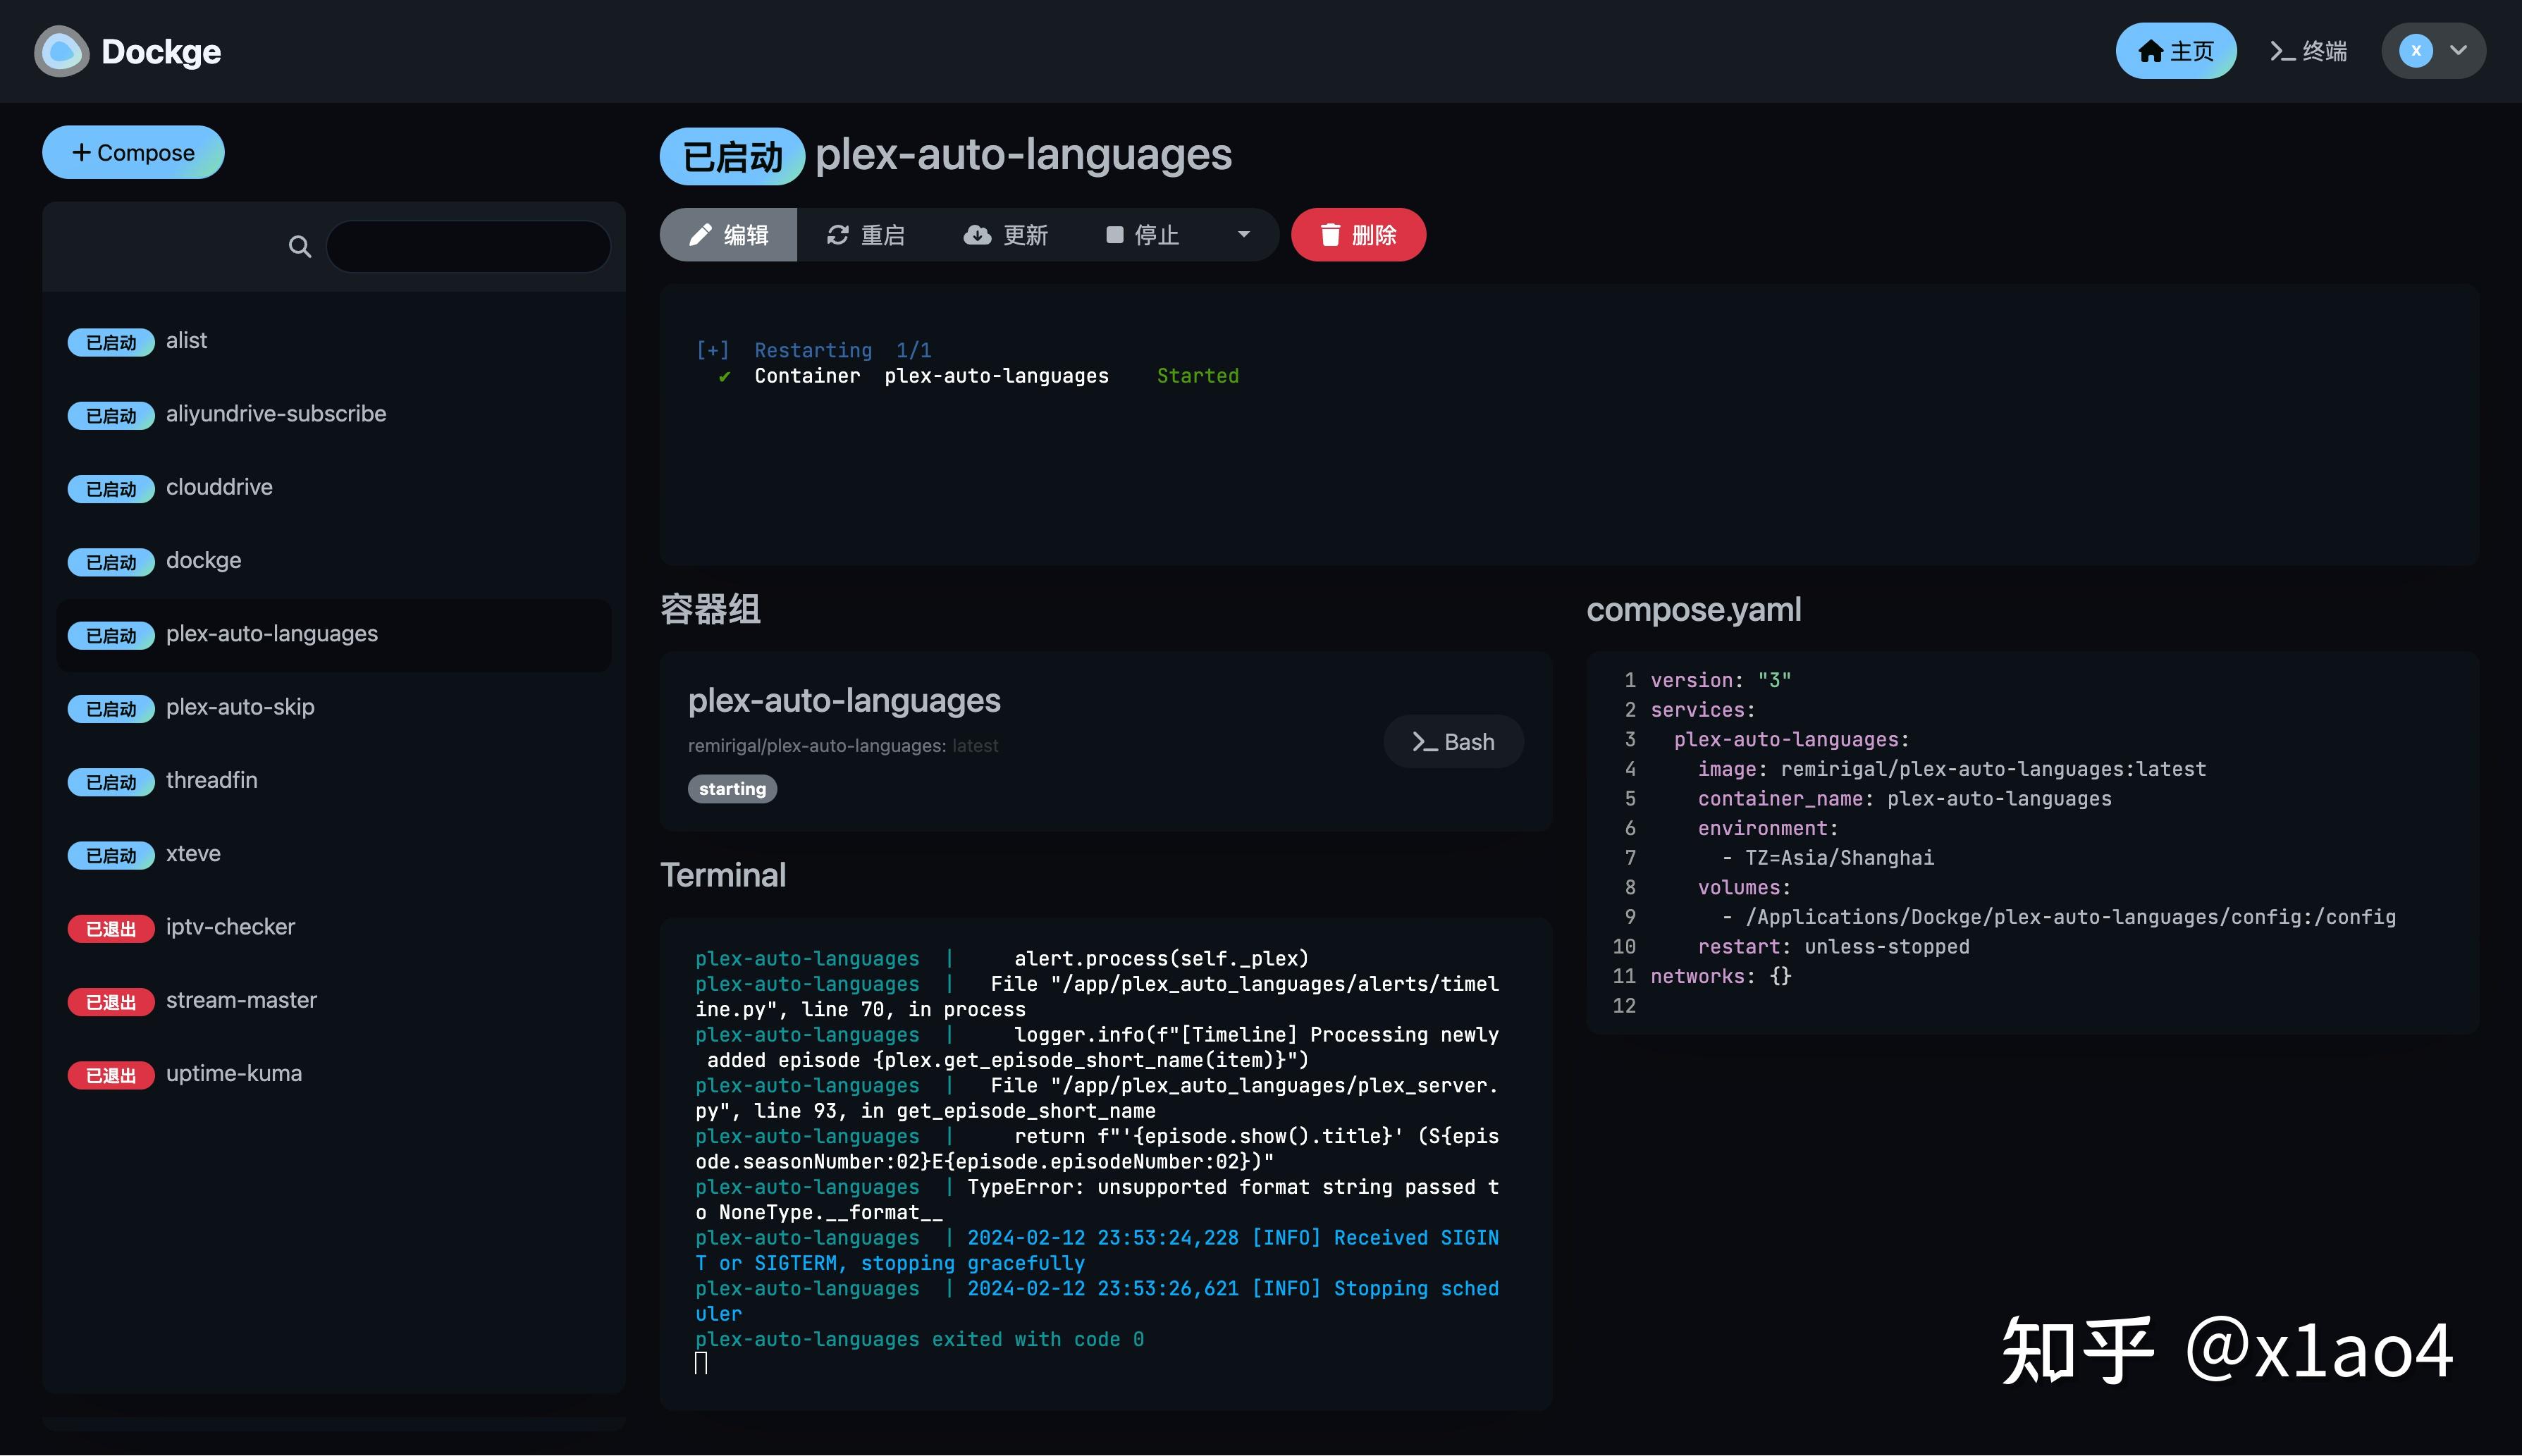Click the update (更新) cloud icon

tap(978, 234)
